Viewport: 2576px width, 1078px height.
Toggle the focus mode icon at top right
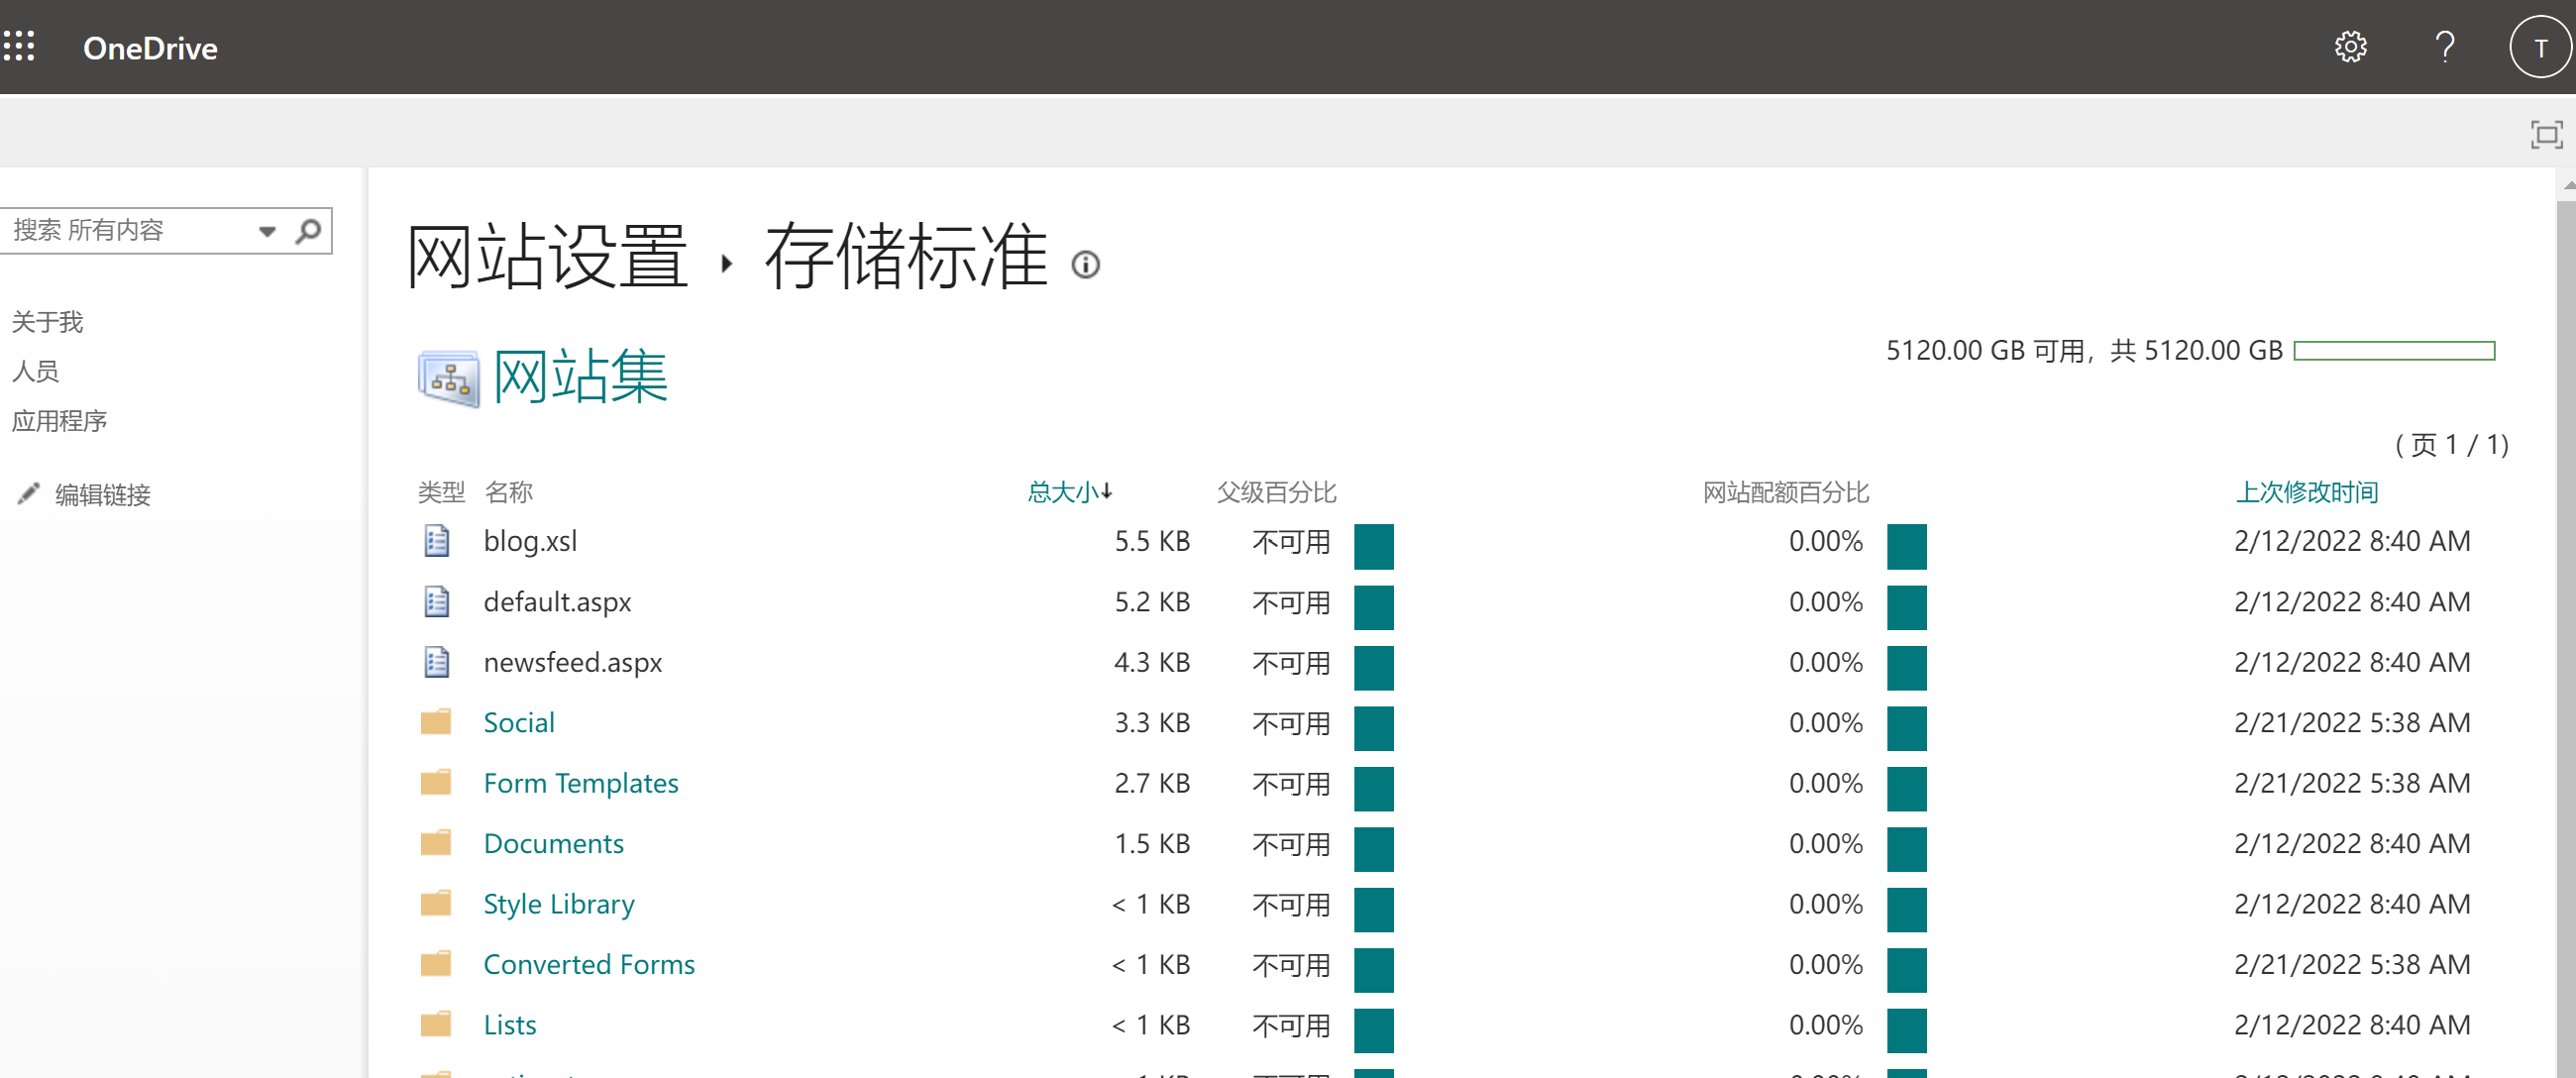pos(2546,133)
